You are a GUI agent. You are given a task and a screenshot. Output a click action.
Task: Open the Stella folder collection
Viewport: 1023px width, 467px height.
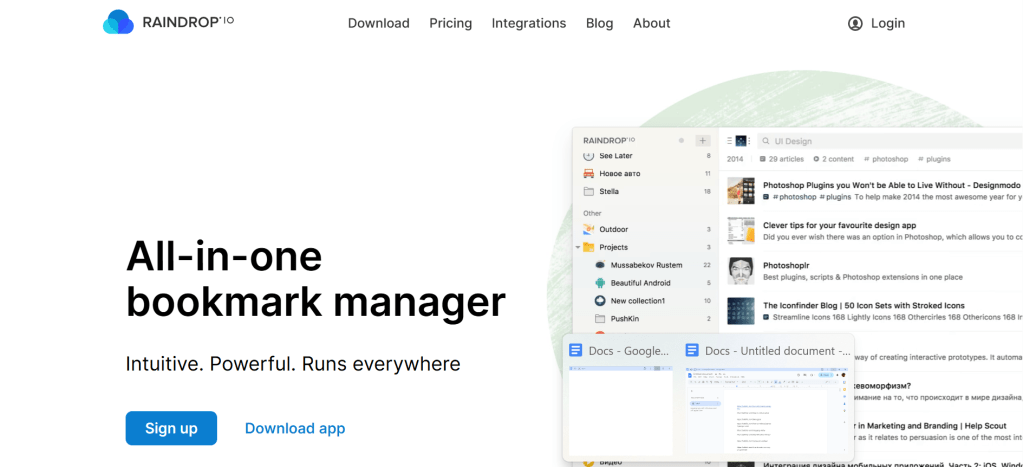tap(608, 191)
